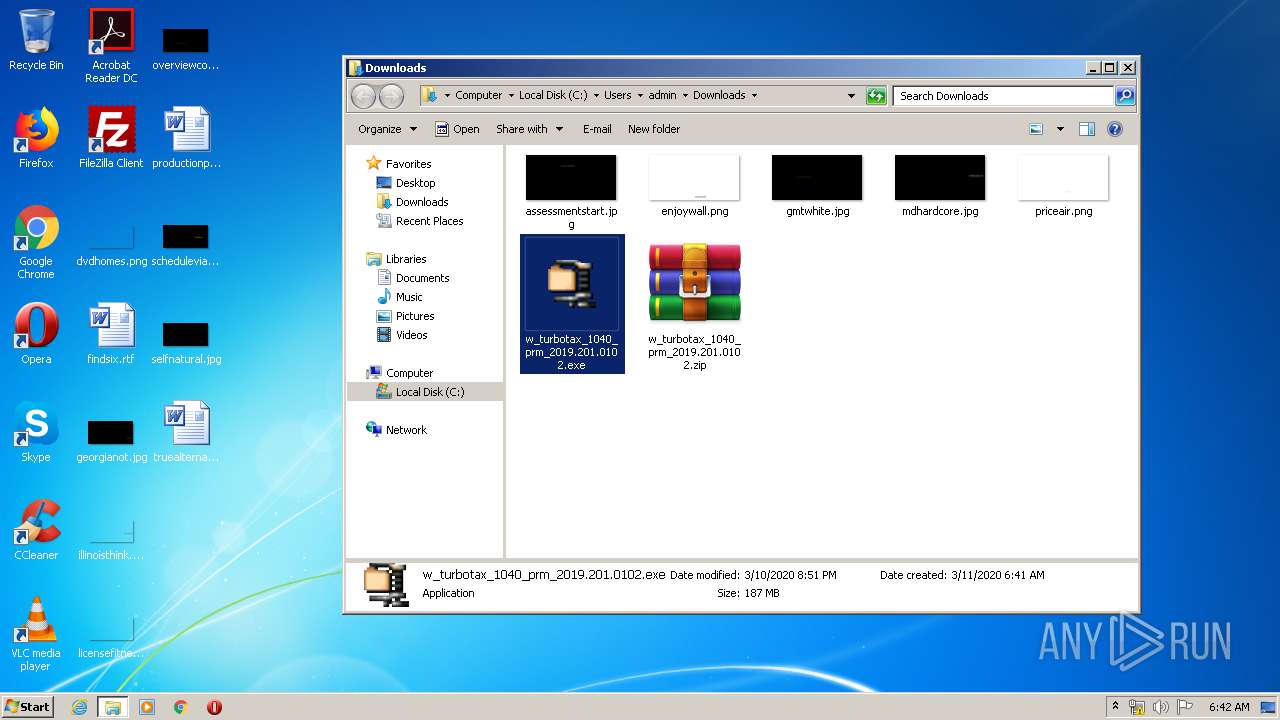Refresh the Downloads folder view
The image size is (1280, 720).
click(876, 96)
